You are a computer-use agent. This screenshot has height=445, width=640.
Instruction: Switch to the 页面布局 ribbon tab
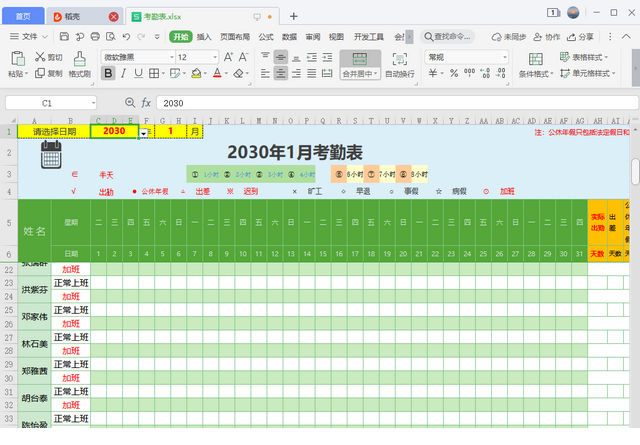[235, 37]
